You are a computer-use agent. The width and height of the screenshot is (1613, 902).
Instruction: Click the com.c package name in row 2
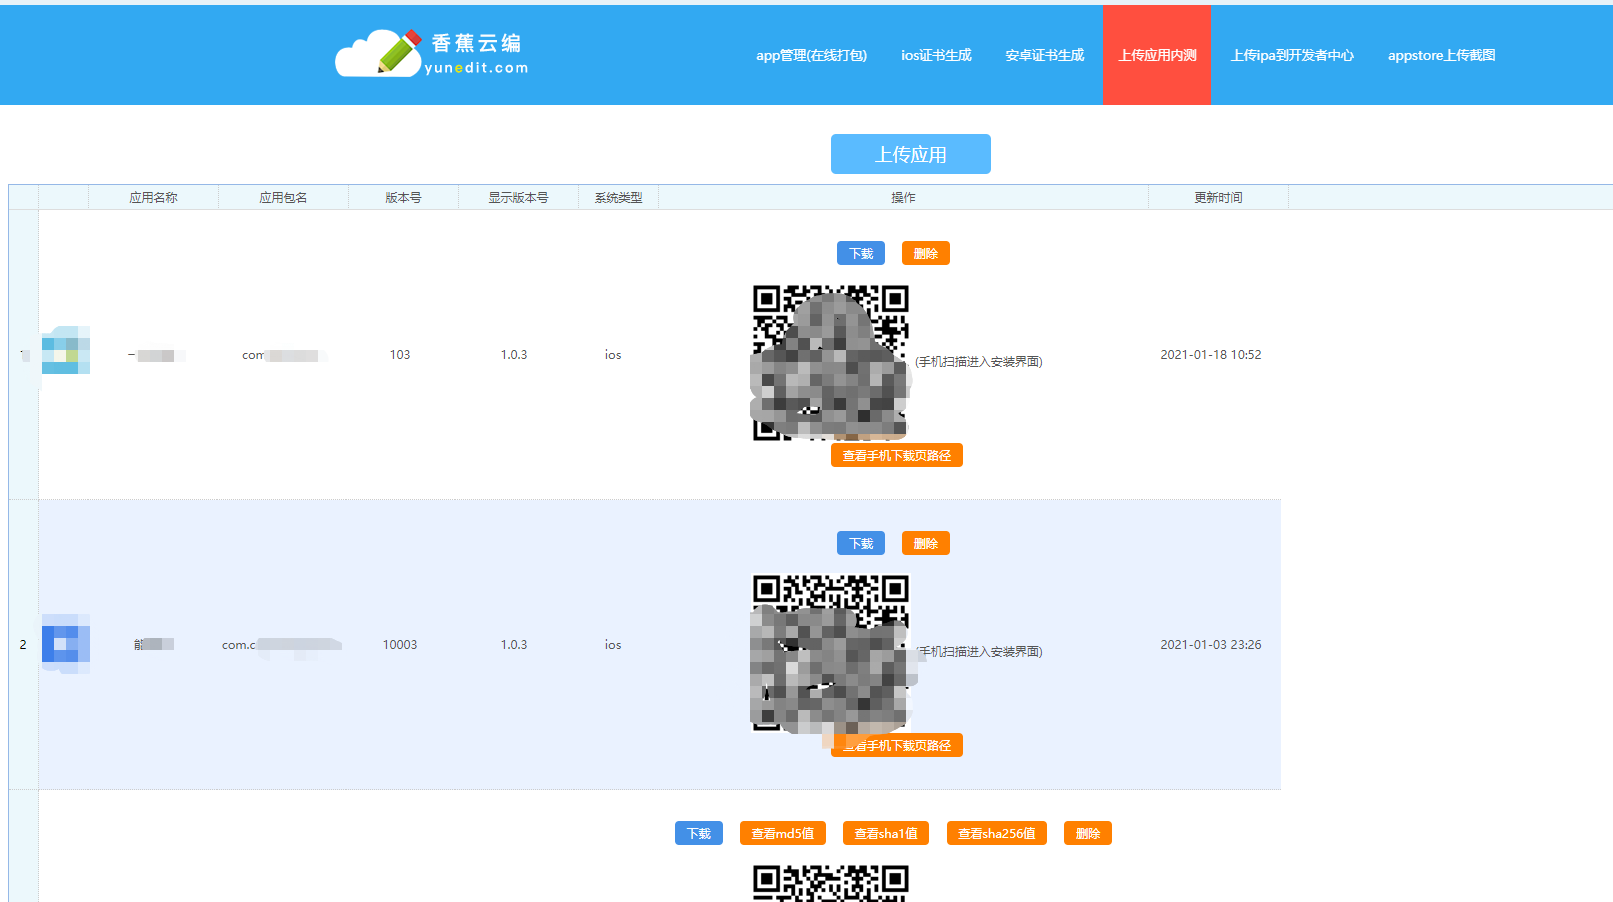coord(281,645)
